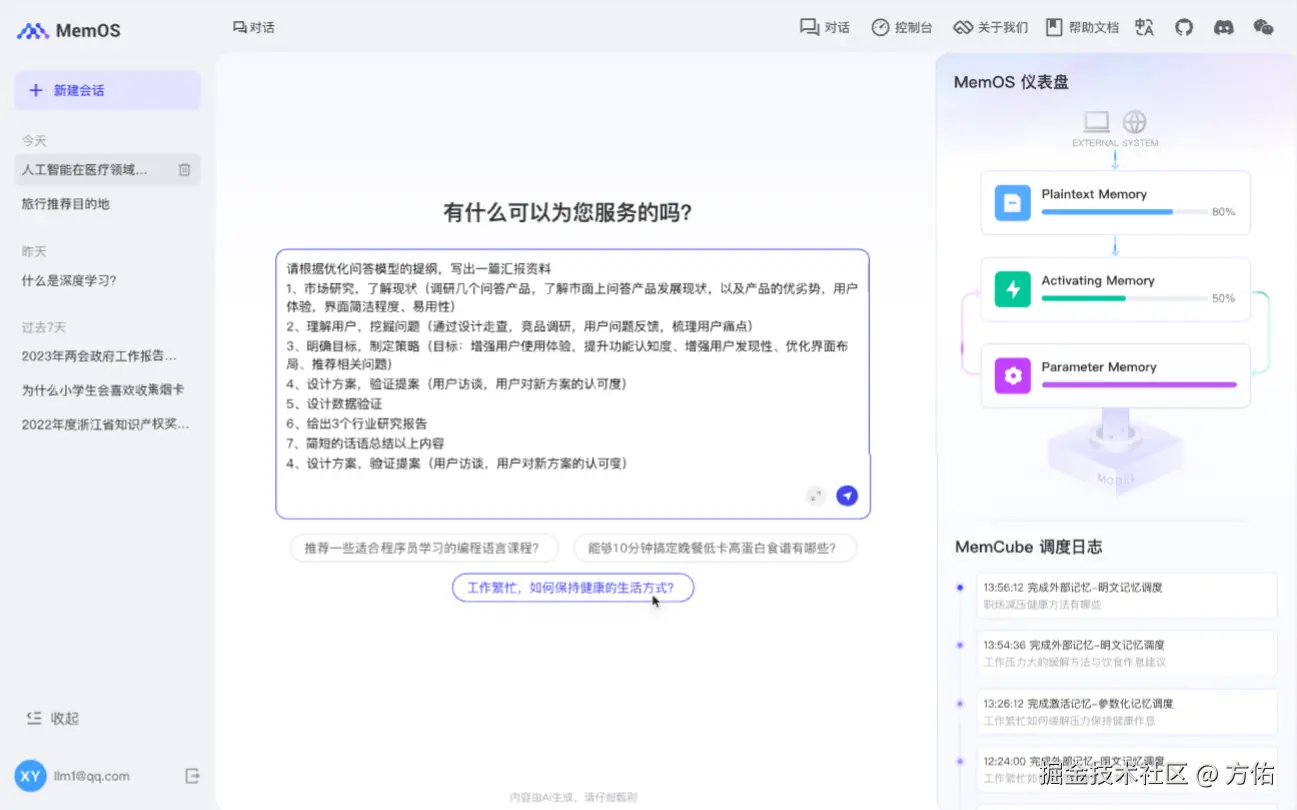Open 对话 in the top navigation
This screenshot has height=810, width=1297.
824,27
